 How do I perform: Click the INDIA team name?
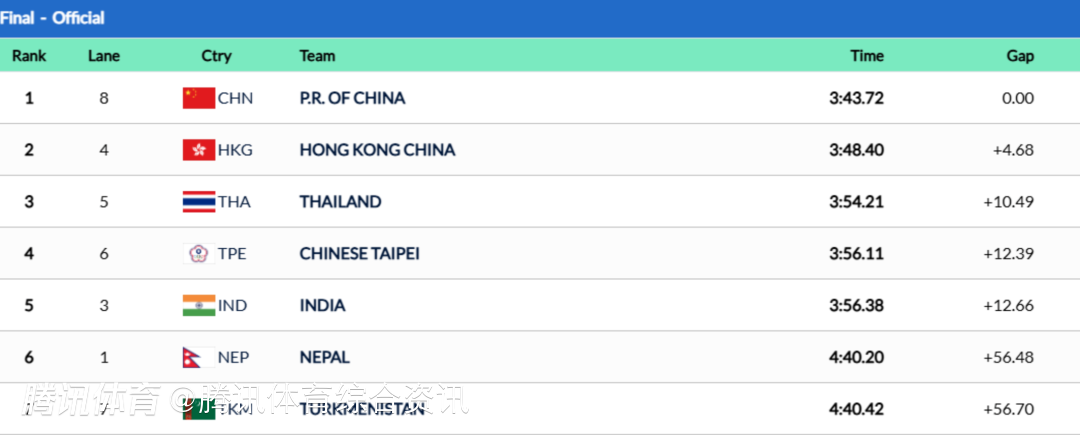pyautogui.click(x=322, y=306)
